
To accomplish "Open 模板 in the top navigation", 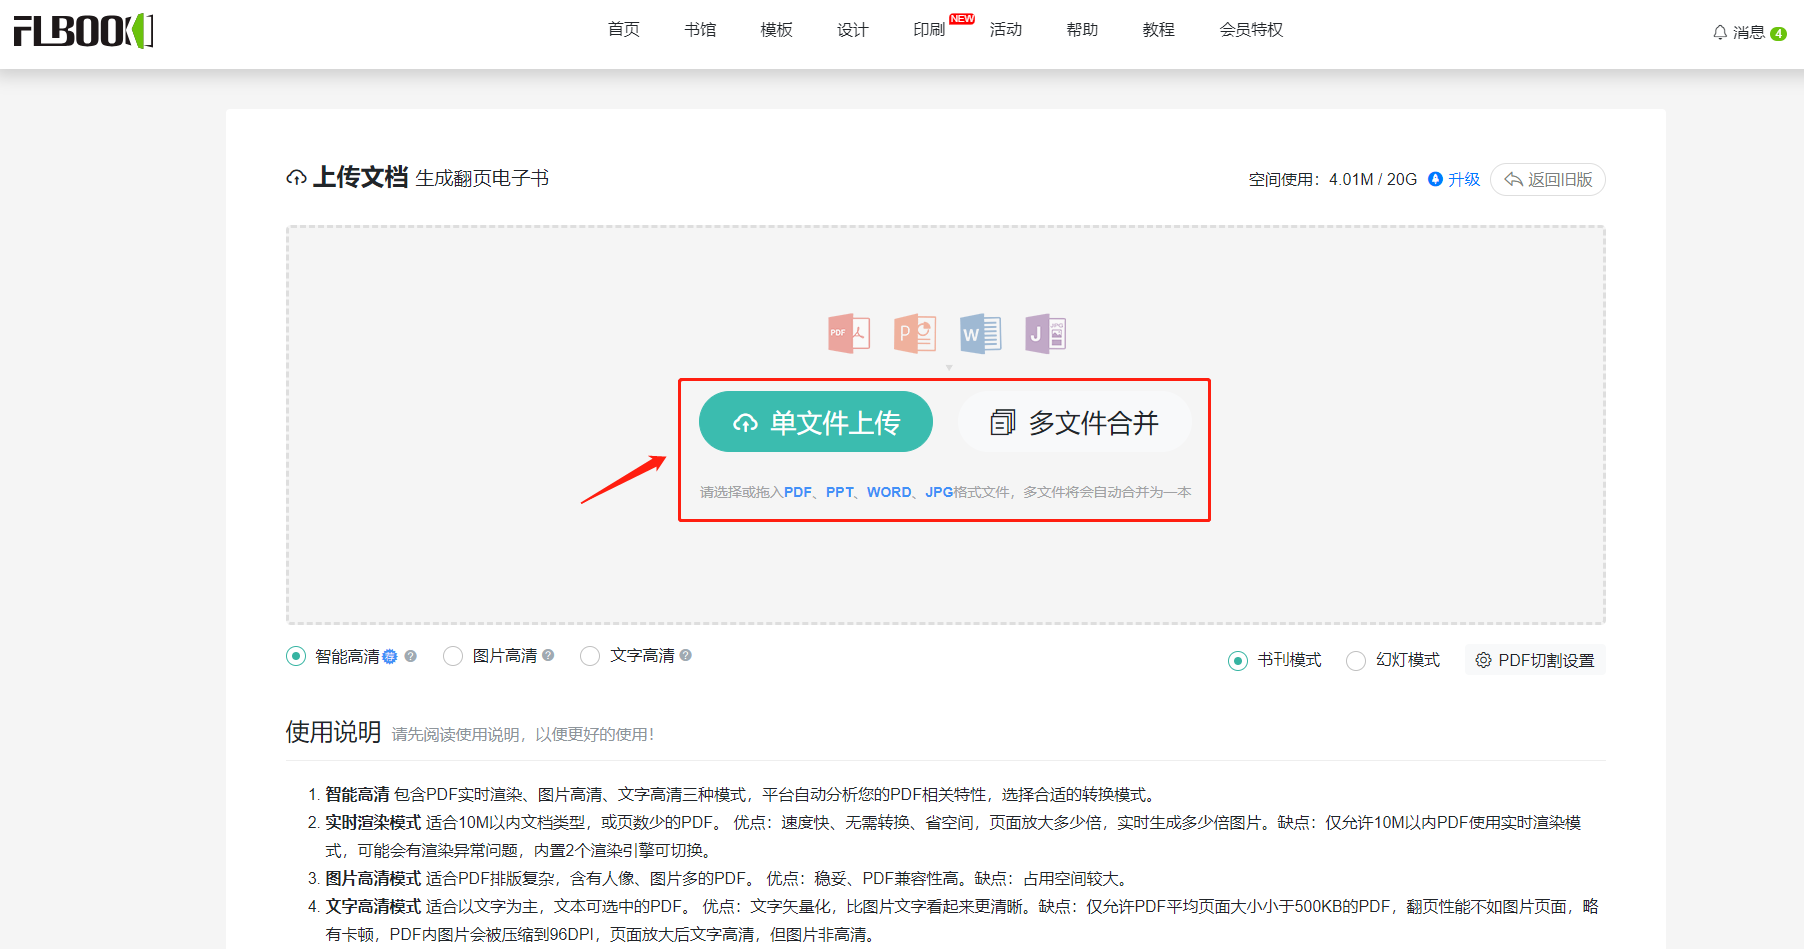I will click(x=777, y=30).
